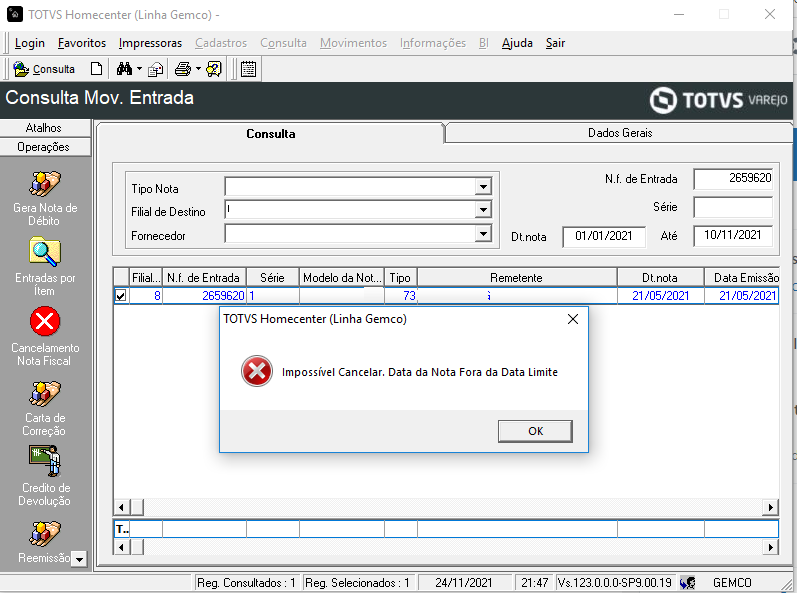Open Entradas por Item shortcut
This screenshot has width=797, height=593.
click(x=45, y=267)
